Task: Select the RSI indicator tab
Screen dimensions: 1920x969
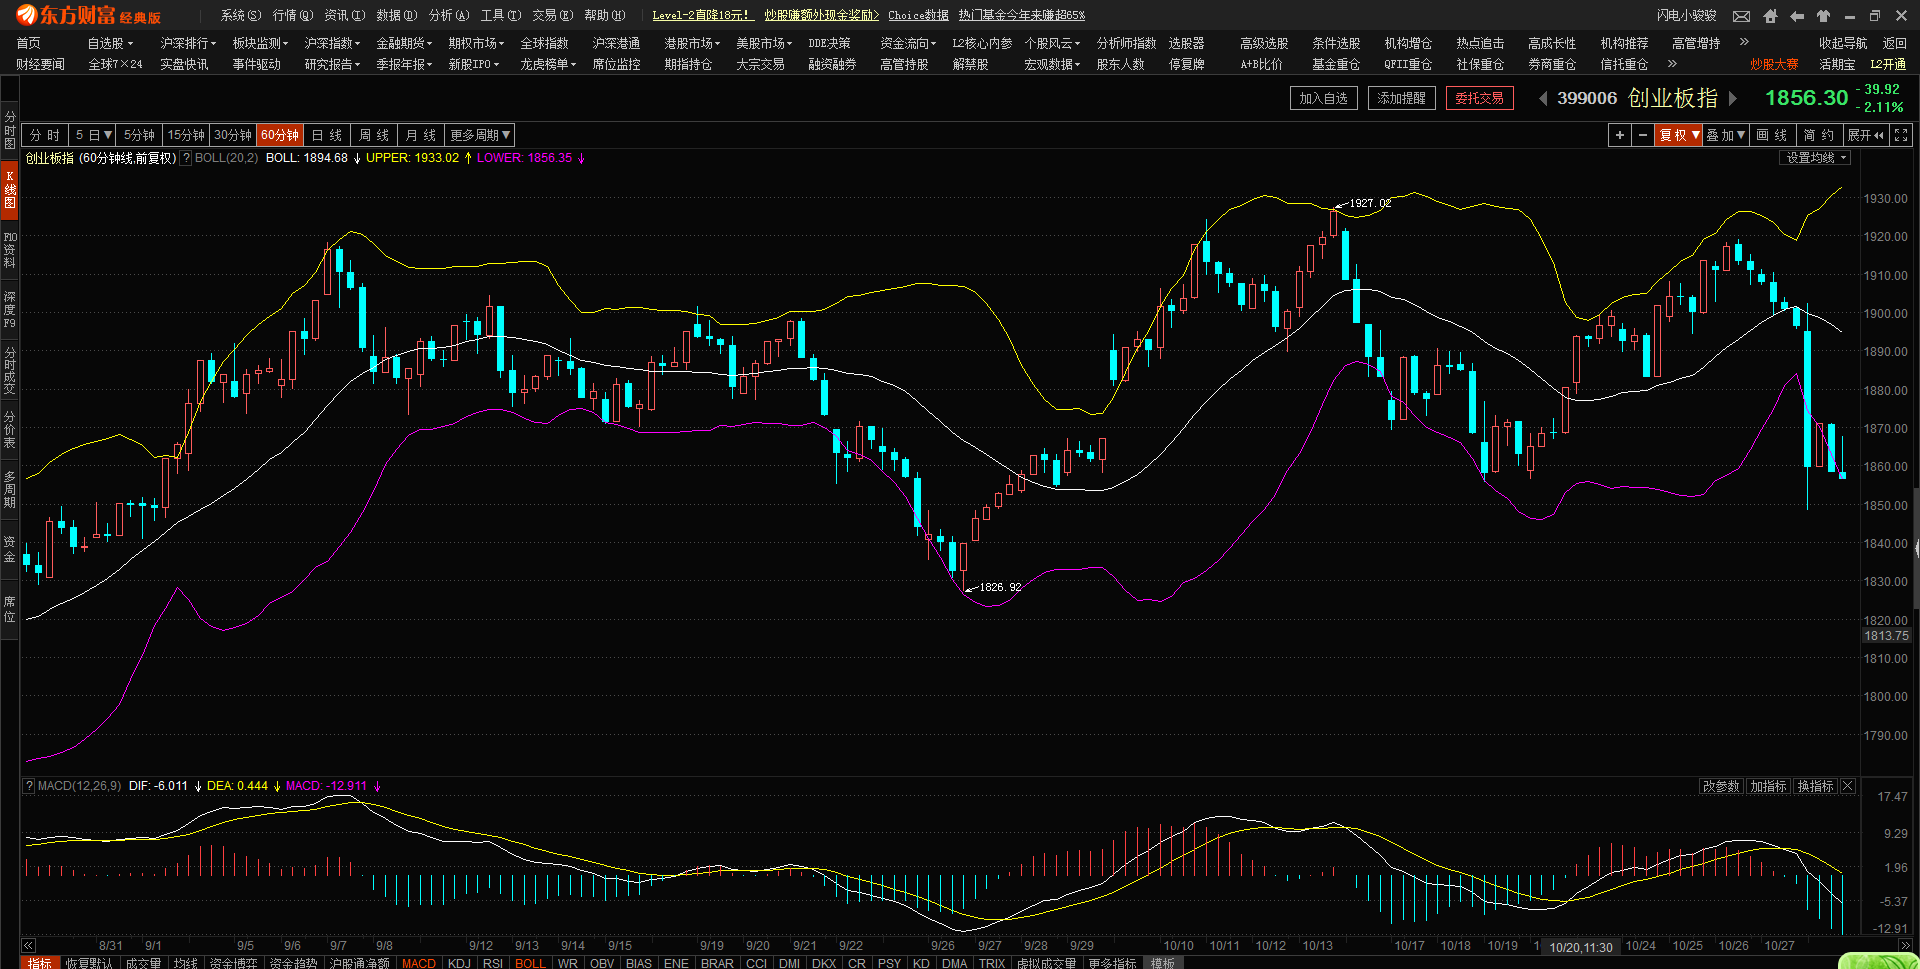Action: tap(493, 963)
